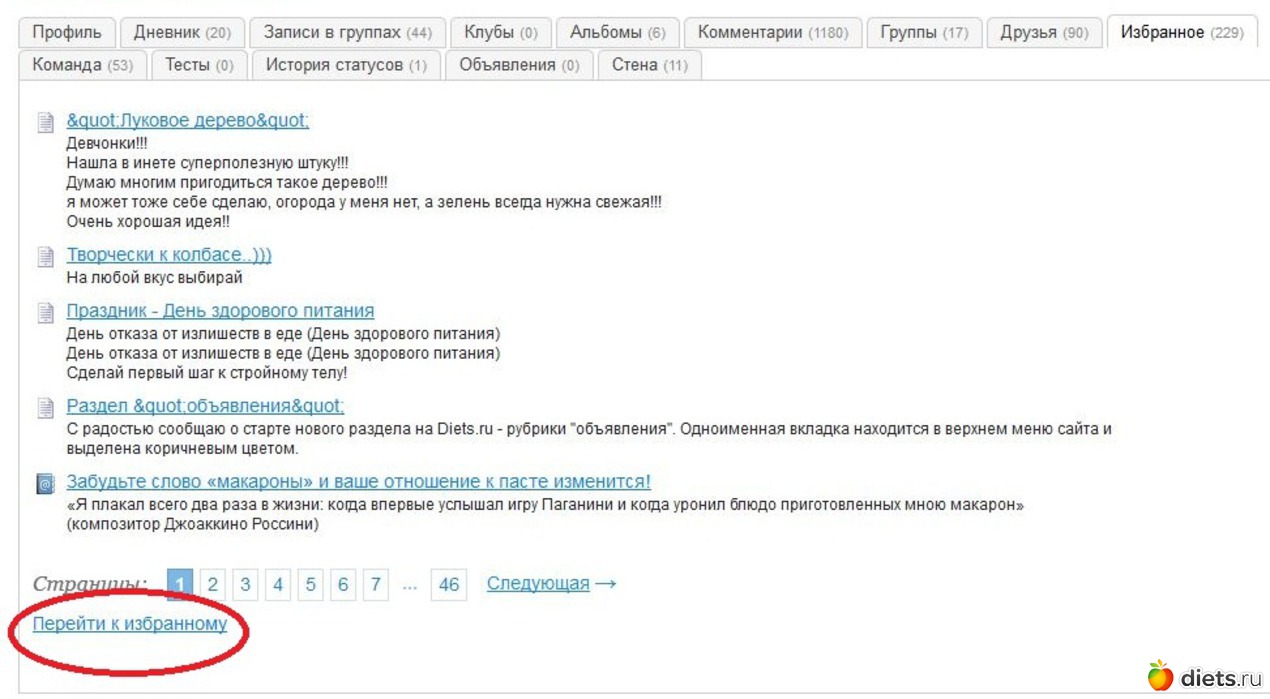Switch to the "История статусов" tab

click(x=346, y=65)
